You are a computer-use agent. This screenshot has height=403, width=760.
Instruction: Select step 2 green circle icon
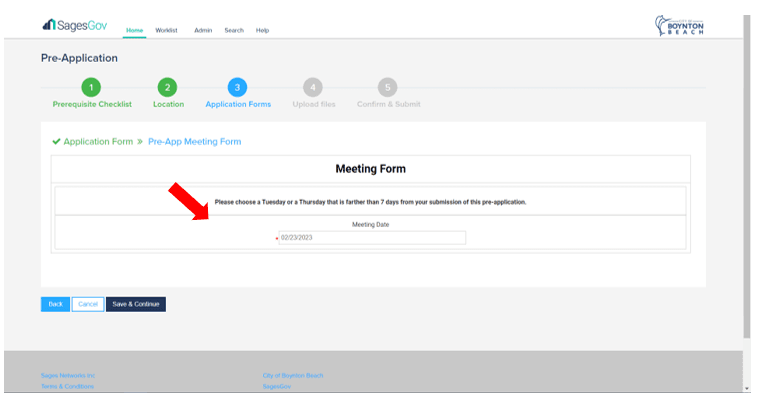tap(168, 88)
